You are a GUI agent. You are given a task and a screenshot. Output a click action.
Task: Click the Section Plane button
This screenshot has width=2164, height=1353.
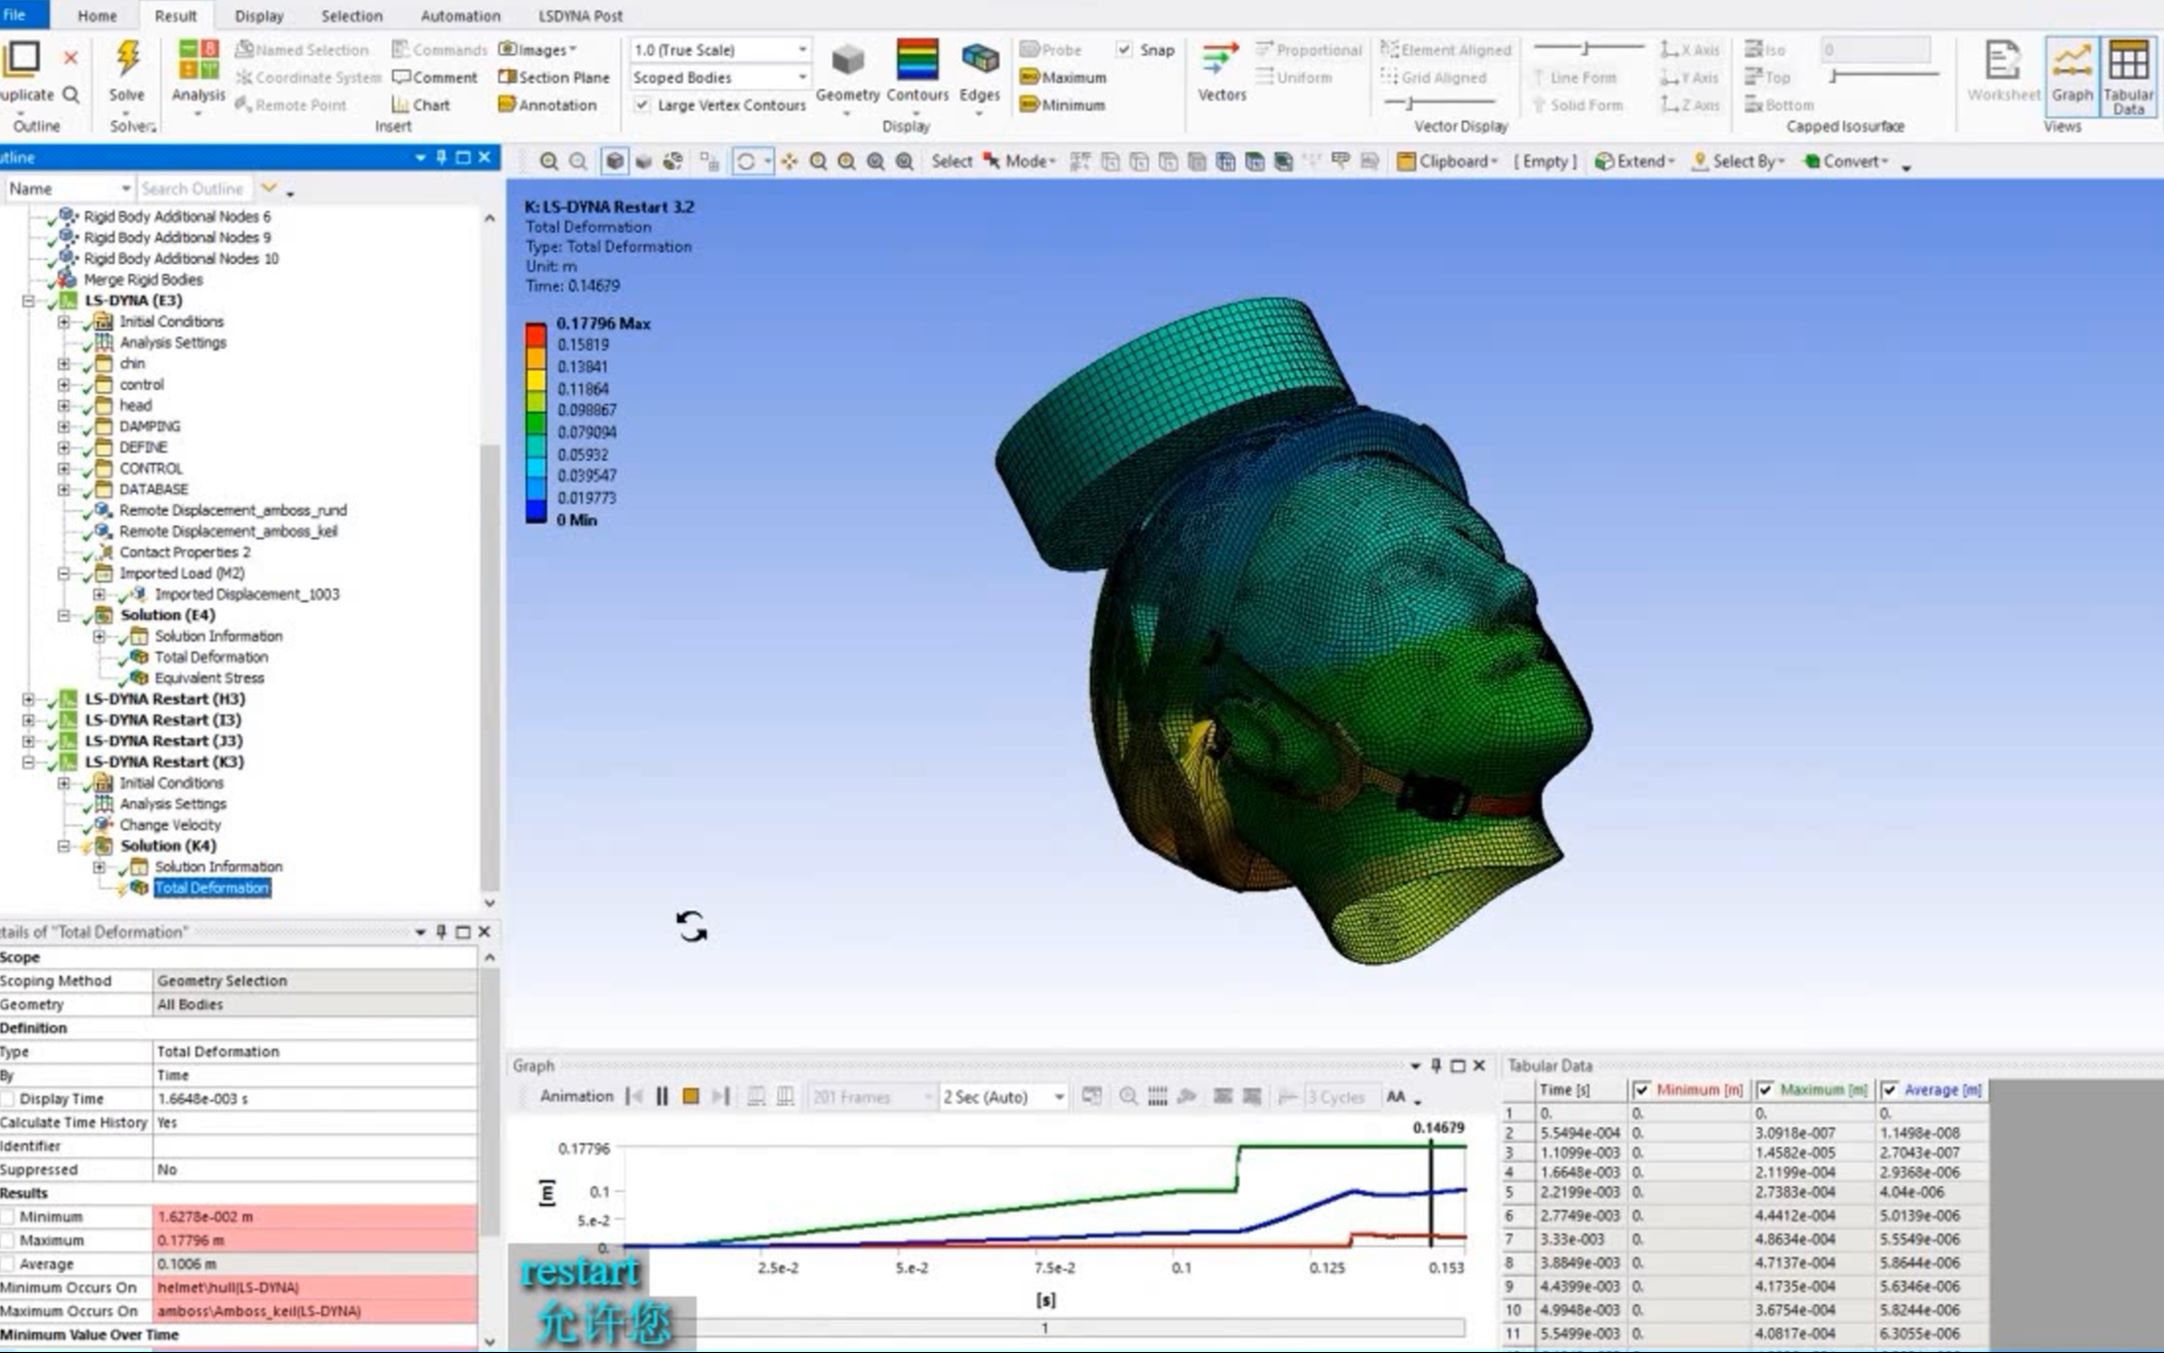(554, 77)
